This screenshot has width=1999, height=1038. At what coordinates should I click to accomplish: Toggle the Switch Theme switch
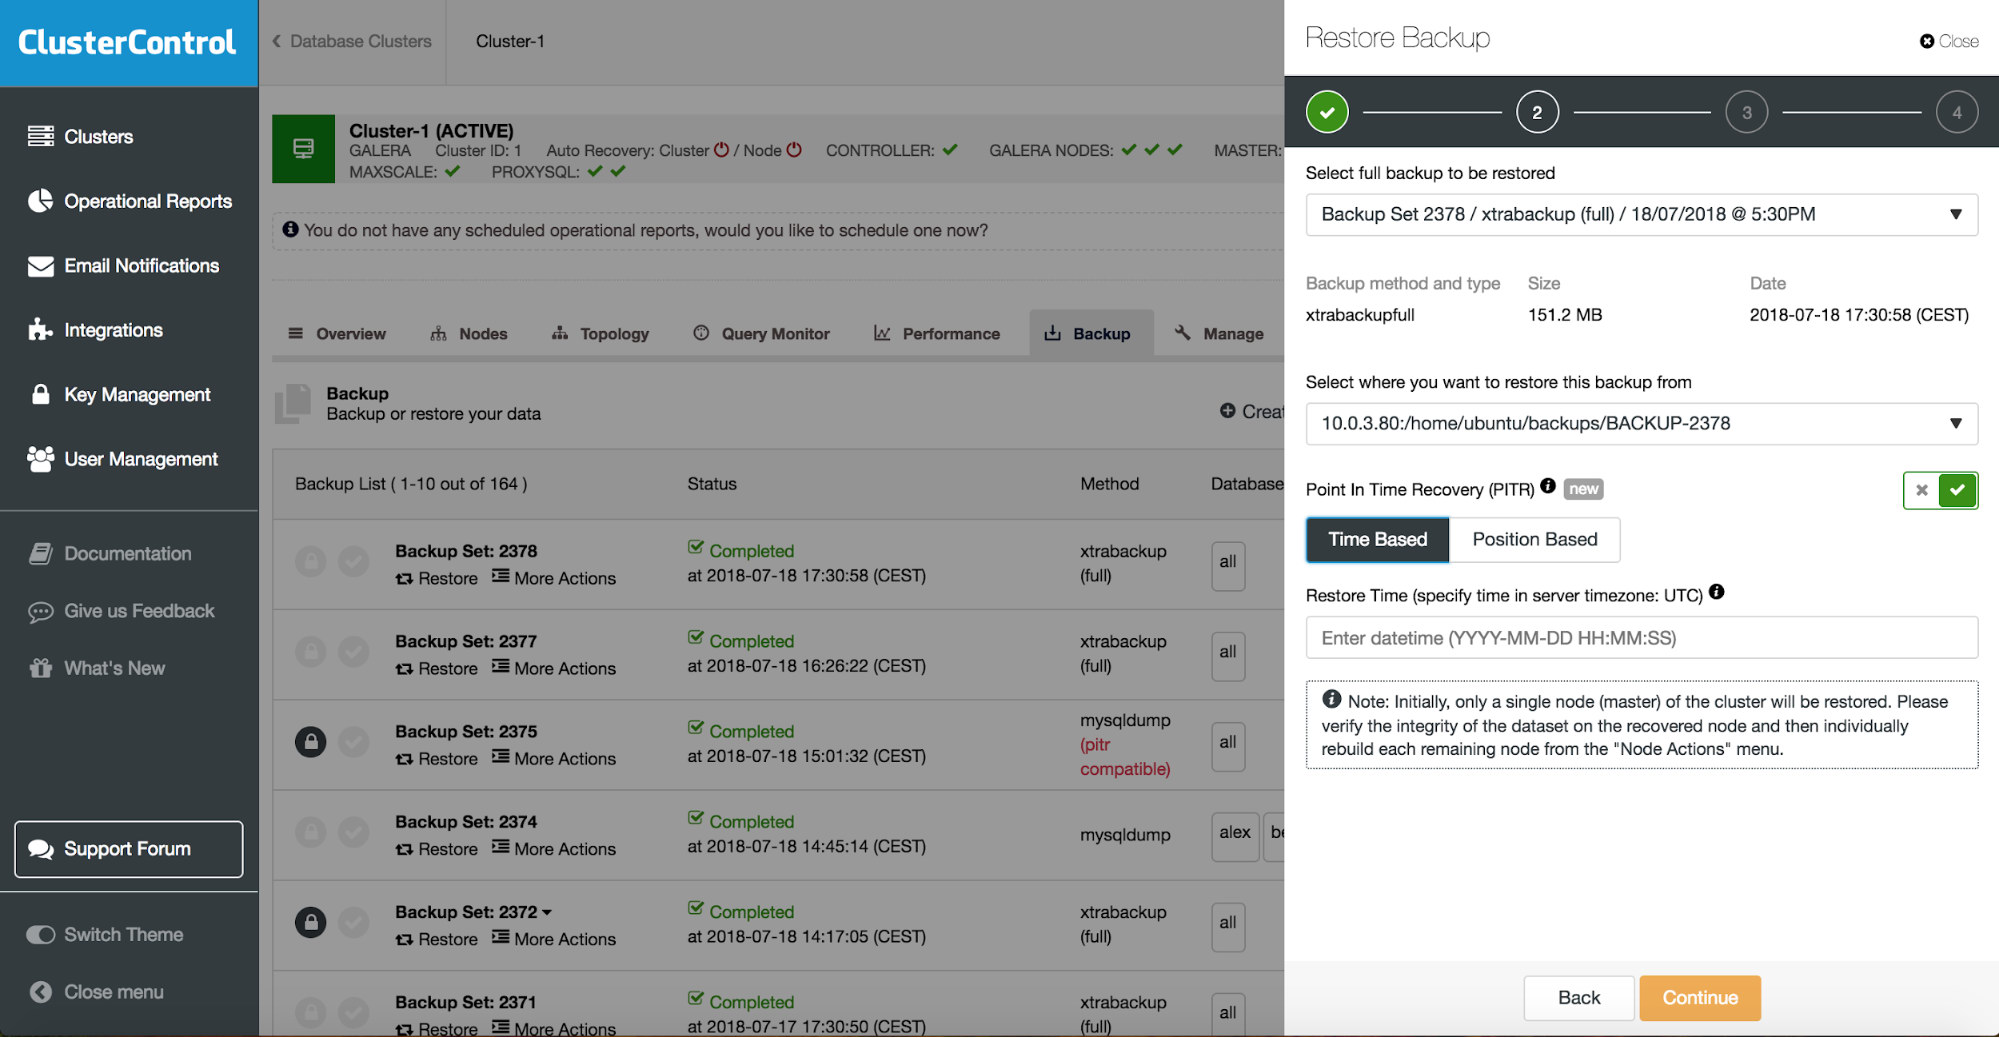point(41,935)
